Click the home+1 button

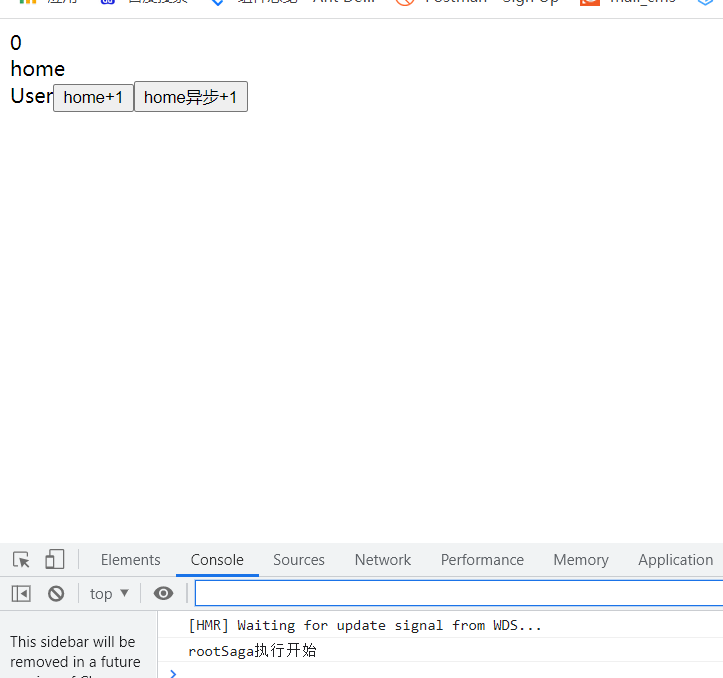[x=93, y=97]
